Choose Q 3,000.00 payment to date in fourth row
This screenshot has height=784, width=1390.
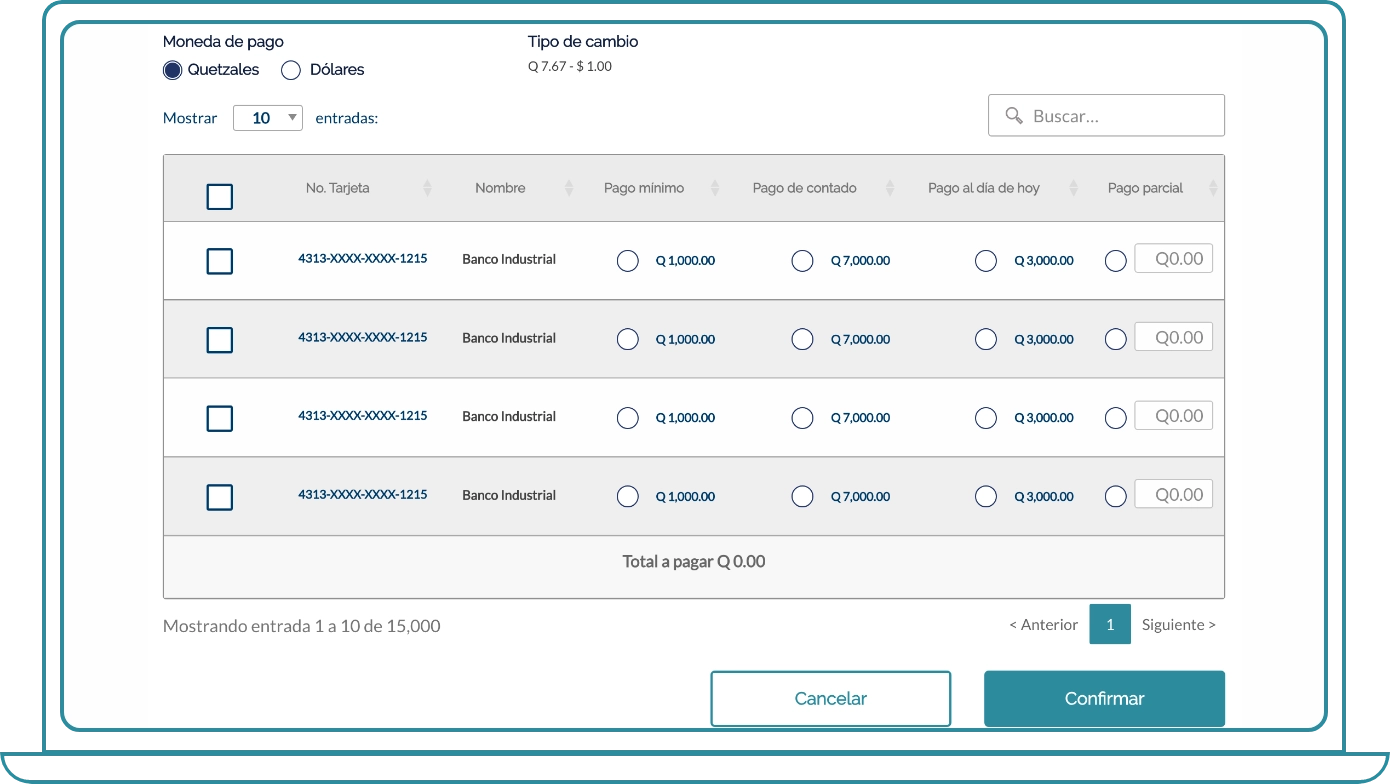coord(986,496)
